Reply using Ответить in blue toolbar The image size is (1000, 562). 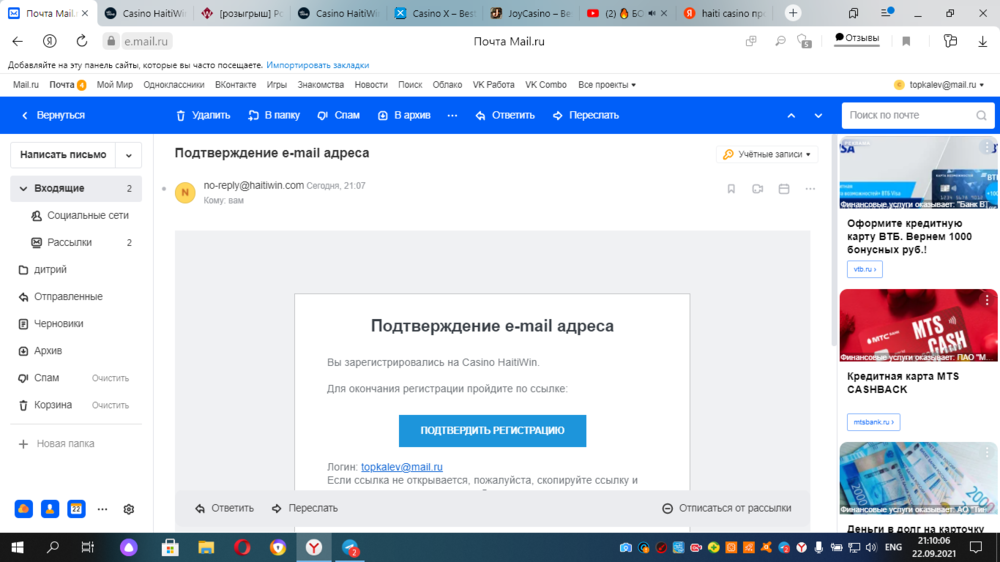(505, 115)
